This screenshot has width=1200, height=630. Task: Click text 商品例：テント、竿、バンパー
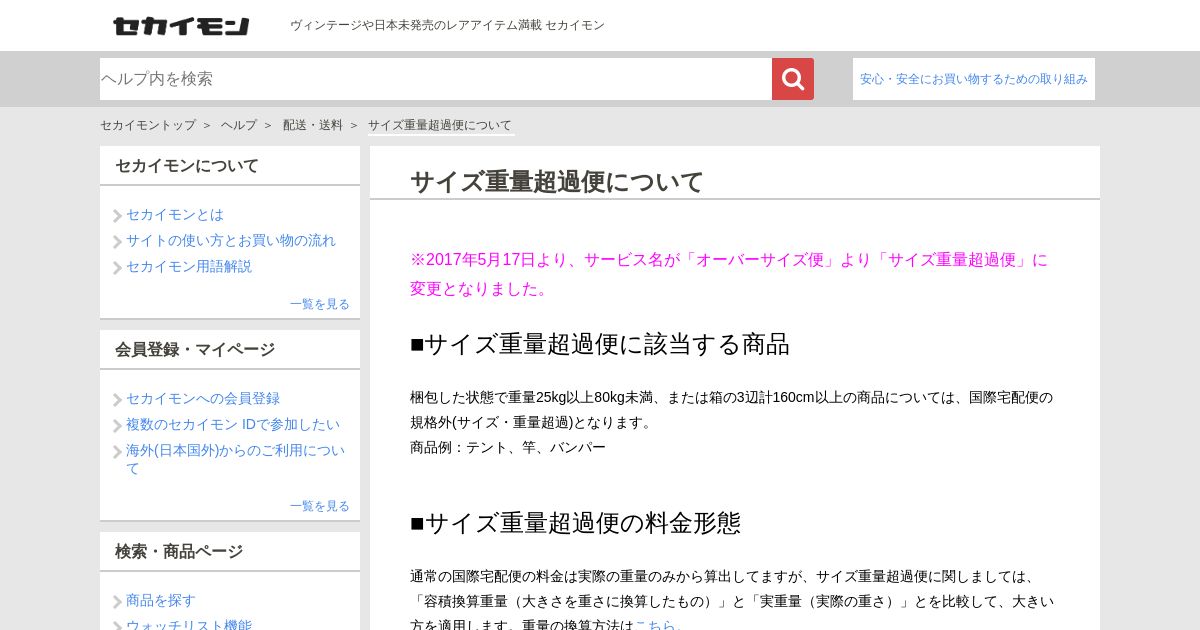[x=508, y=447]
